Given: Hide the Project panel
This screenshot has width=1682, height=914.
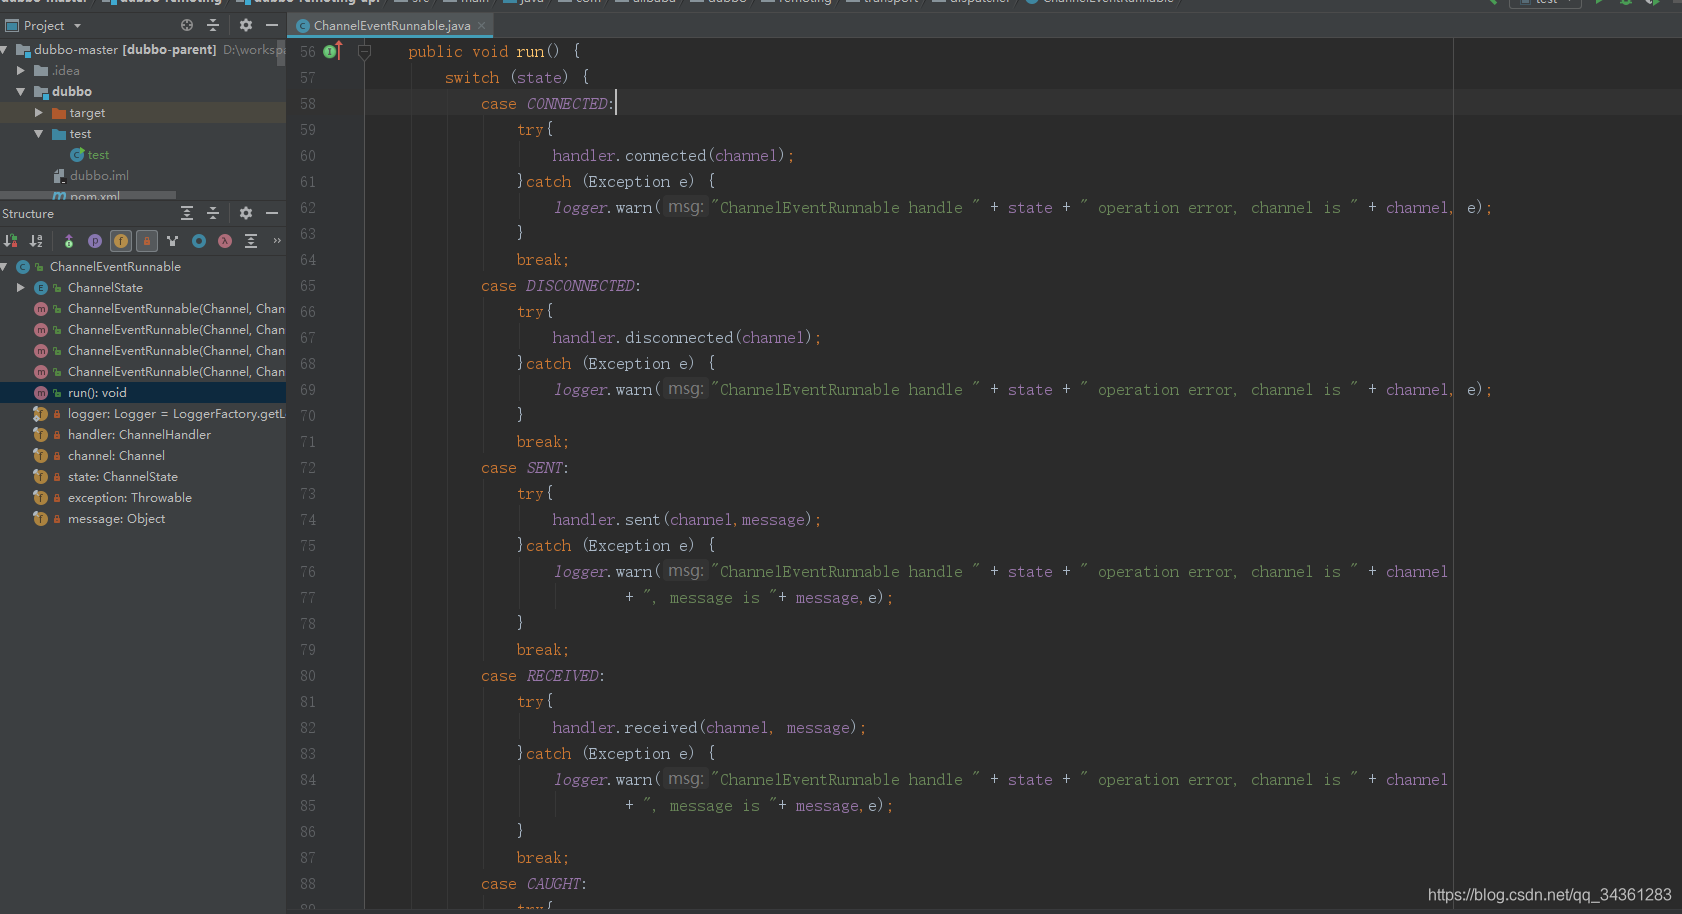Looking at the screenshot, I should tap(271, 25).
